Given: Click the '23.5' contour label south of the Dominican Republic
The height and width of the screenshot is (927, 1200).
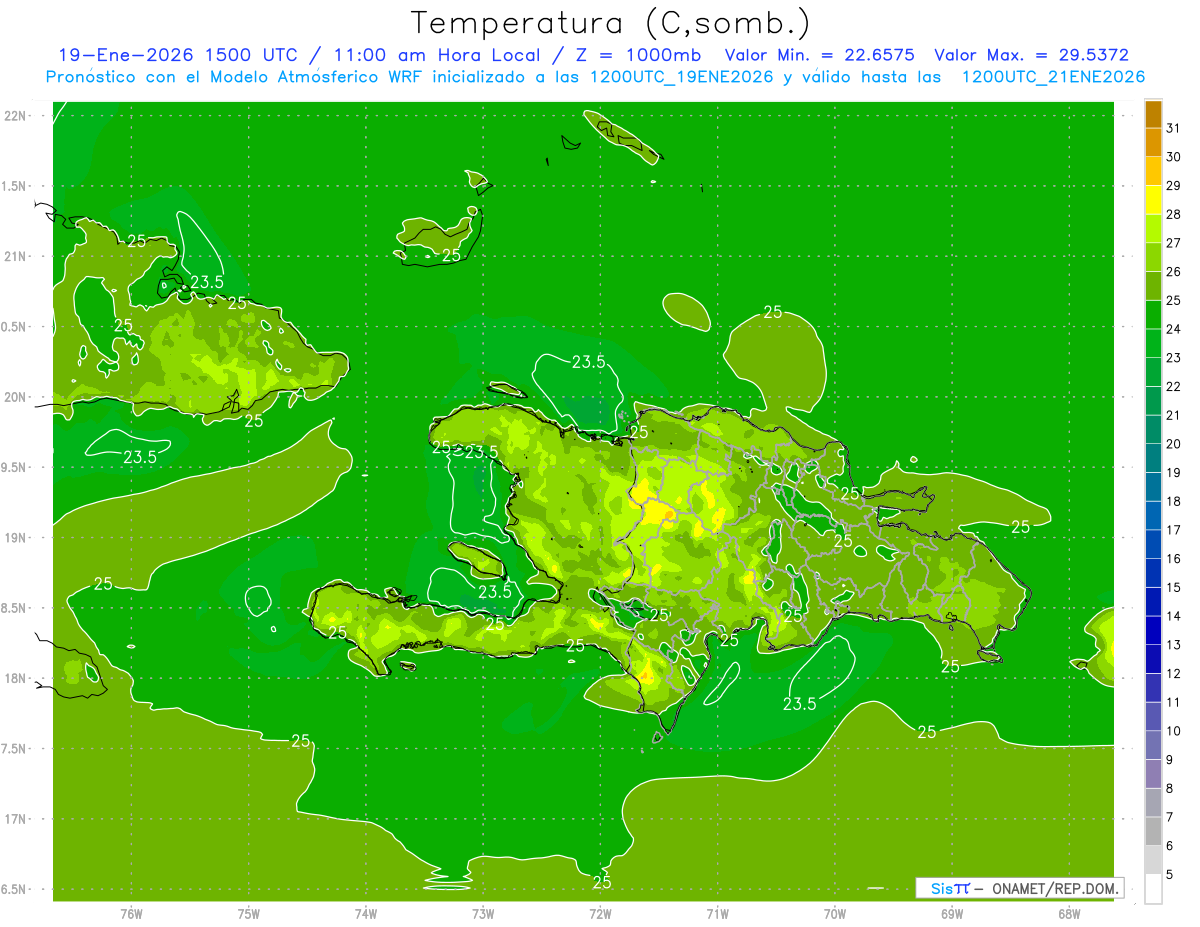Looking at the screenshot, I should [x=800, y=704].
